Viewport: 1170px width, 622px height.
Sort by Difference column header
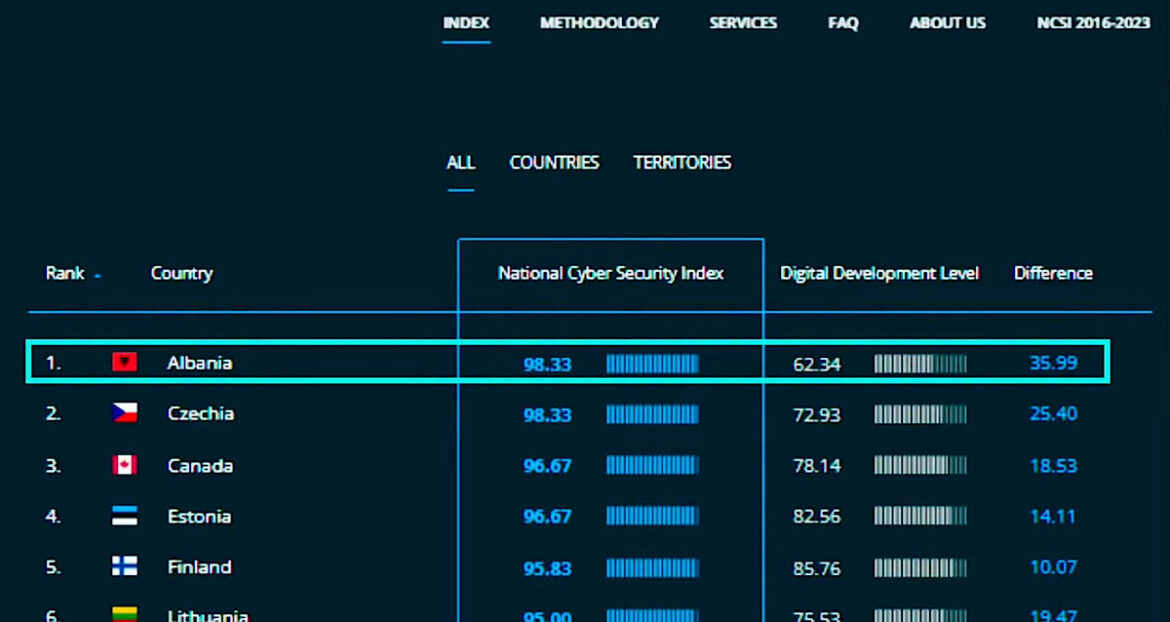point(1053,274)
